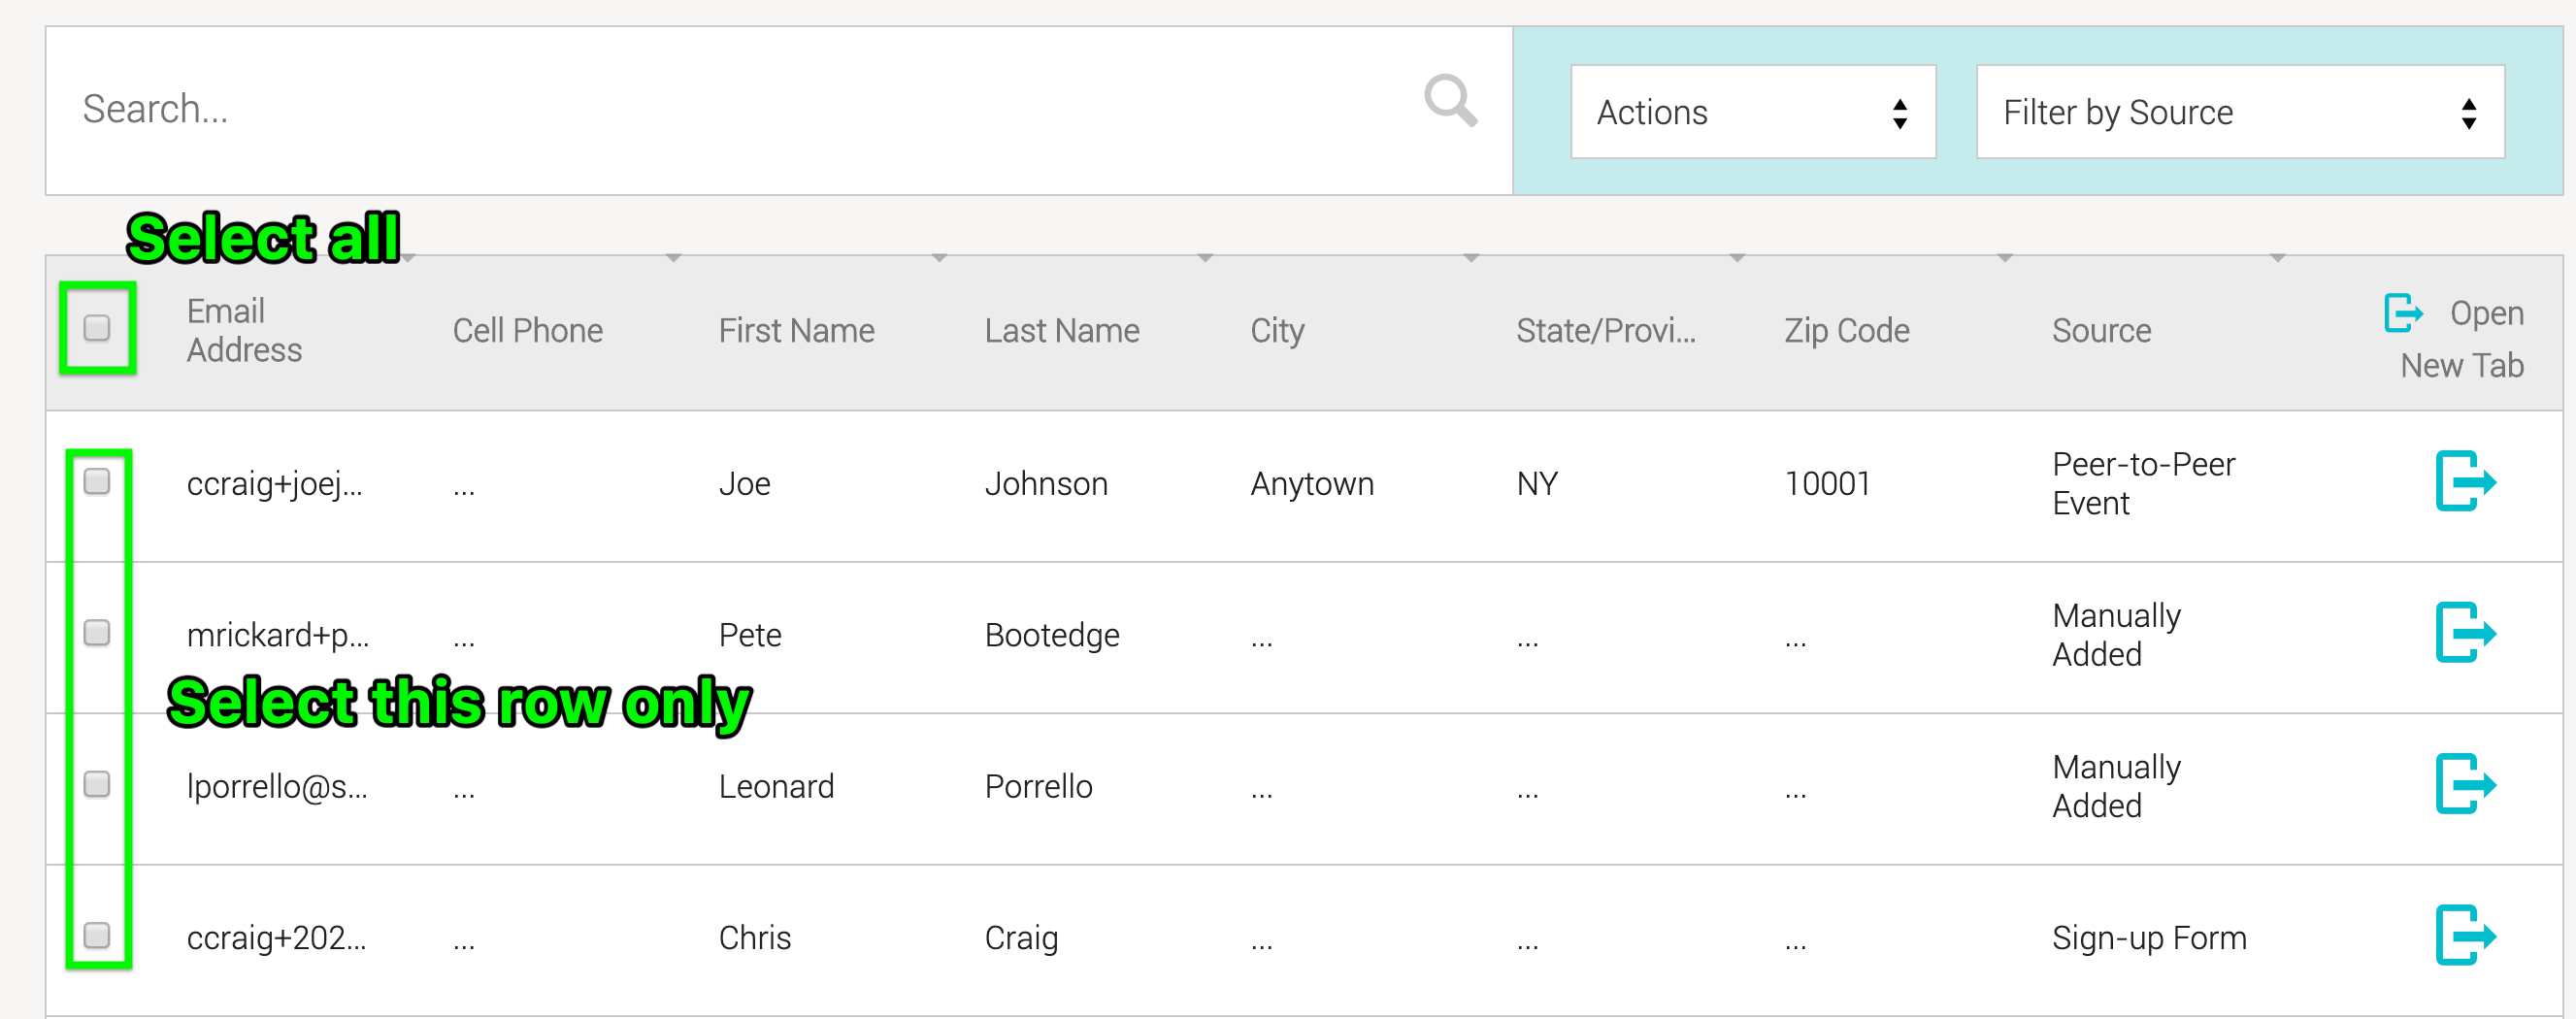Viewport: 2576px width, 1019px height.
Task: Click source cell Peer-to-Peer Event
Action: coord(2143,484)
